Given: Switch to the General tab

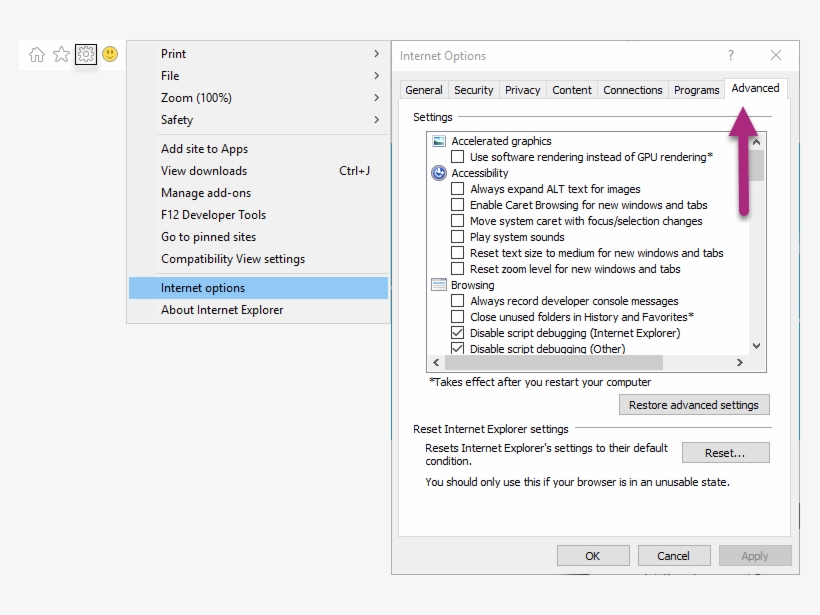Looking at the screenshot, I should tap(424, 90).
